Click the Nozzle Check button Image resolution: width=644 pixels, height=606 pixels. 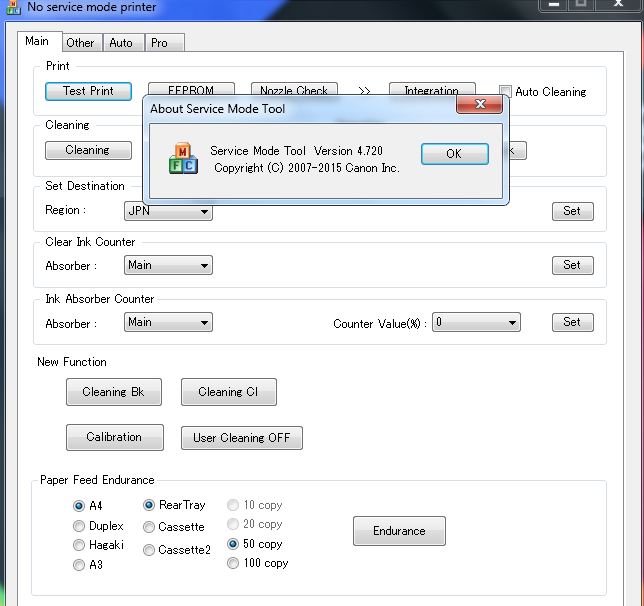pyautogui.click(x=294, y=89)
